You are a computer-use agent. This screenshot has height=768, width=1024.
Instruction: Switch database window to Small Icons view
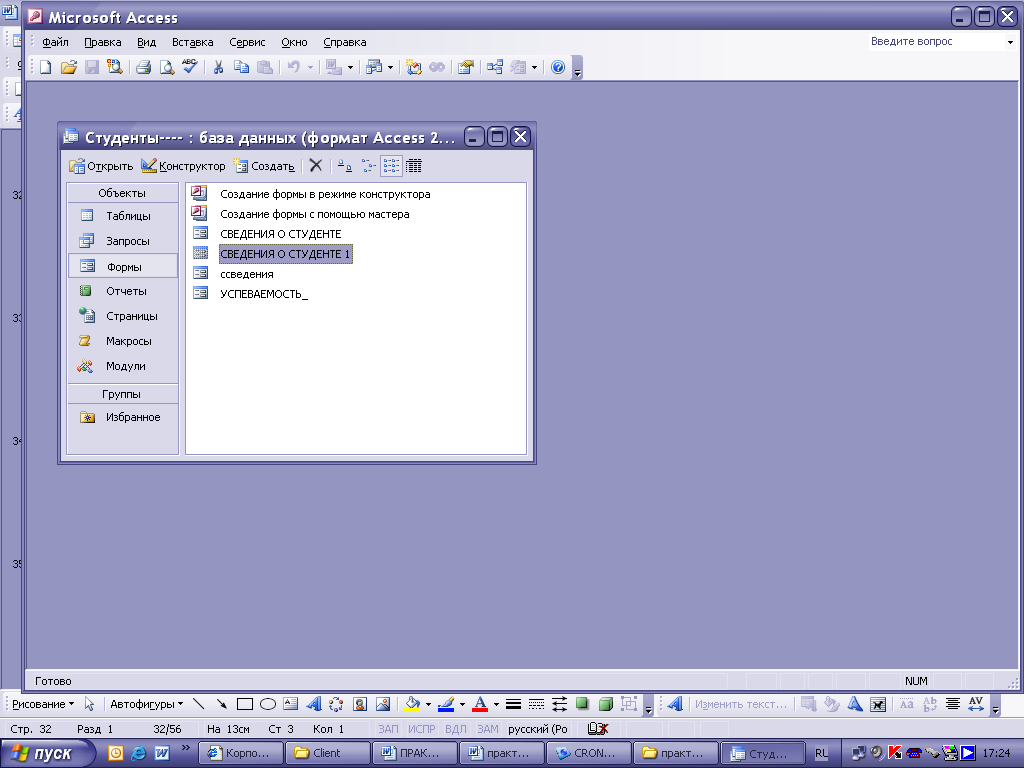(368, 166)
